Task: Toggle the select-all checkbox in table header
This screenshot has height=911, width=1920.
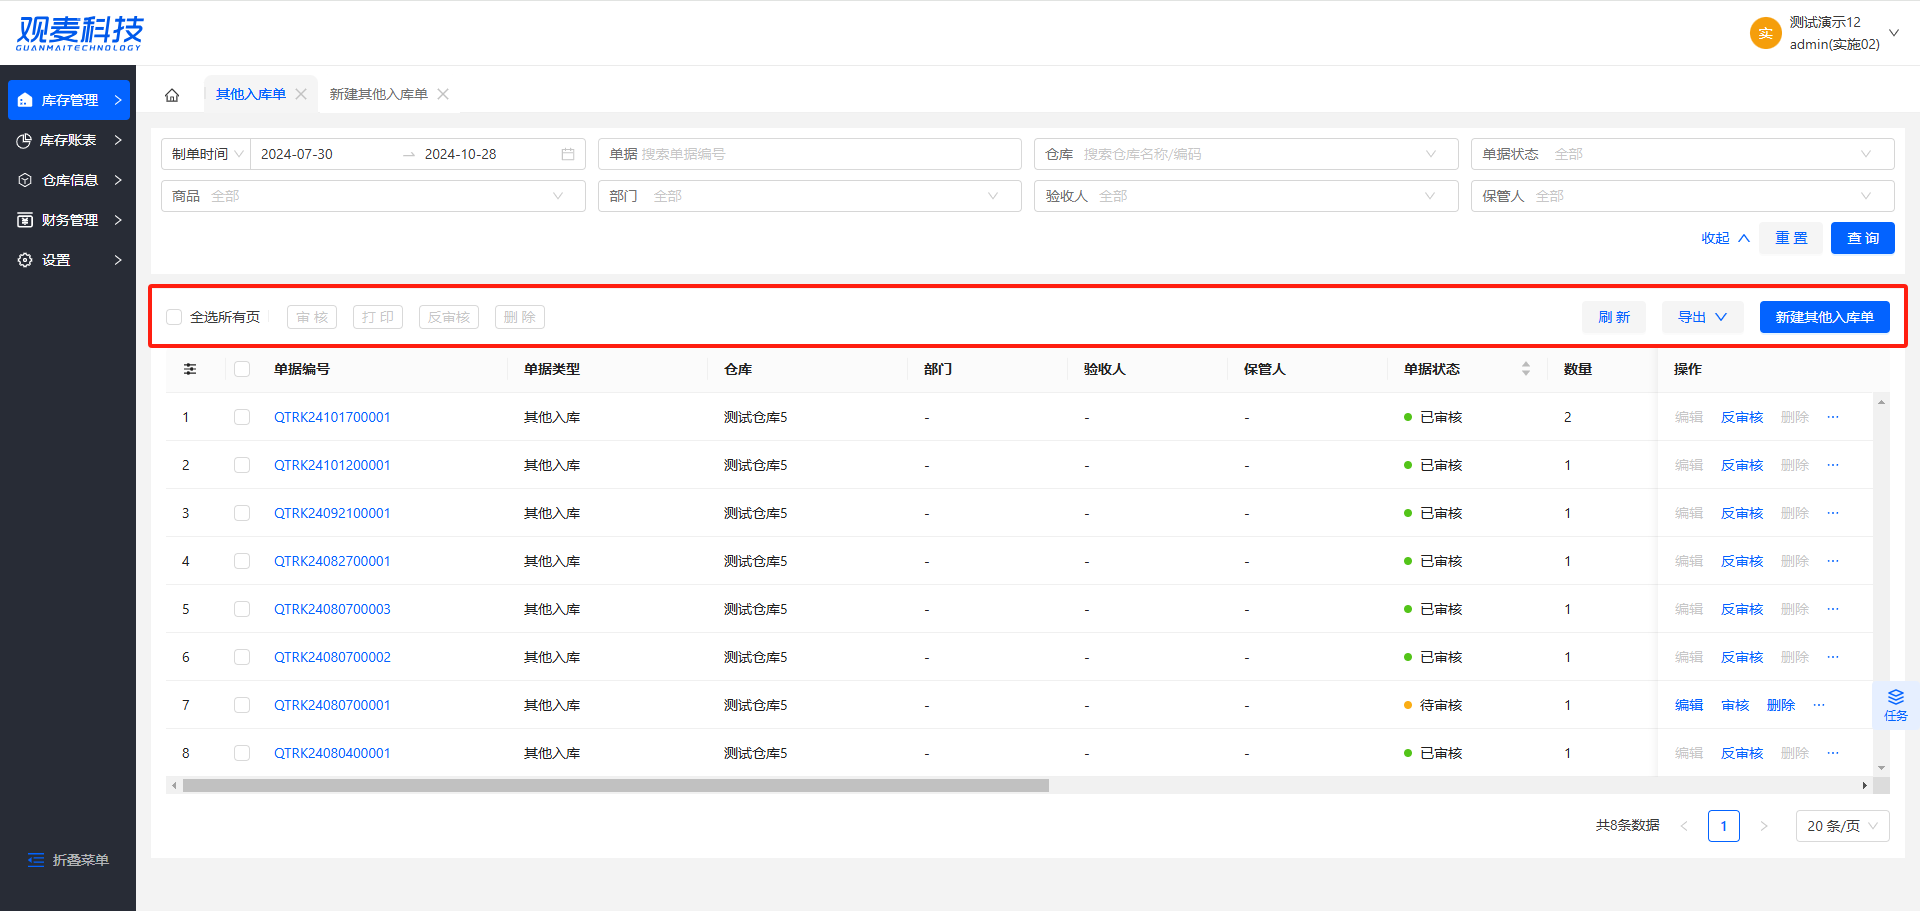Action: coord(242,369)
